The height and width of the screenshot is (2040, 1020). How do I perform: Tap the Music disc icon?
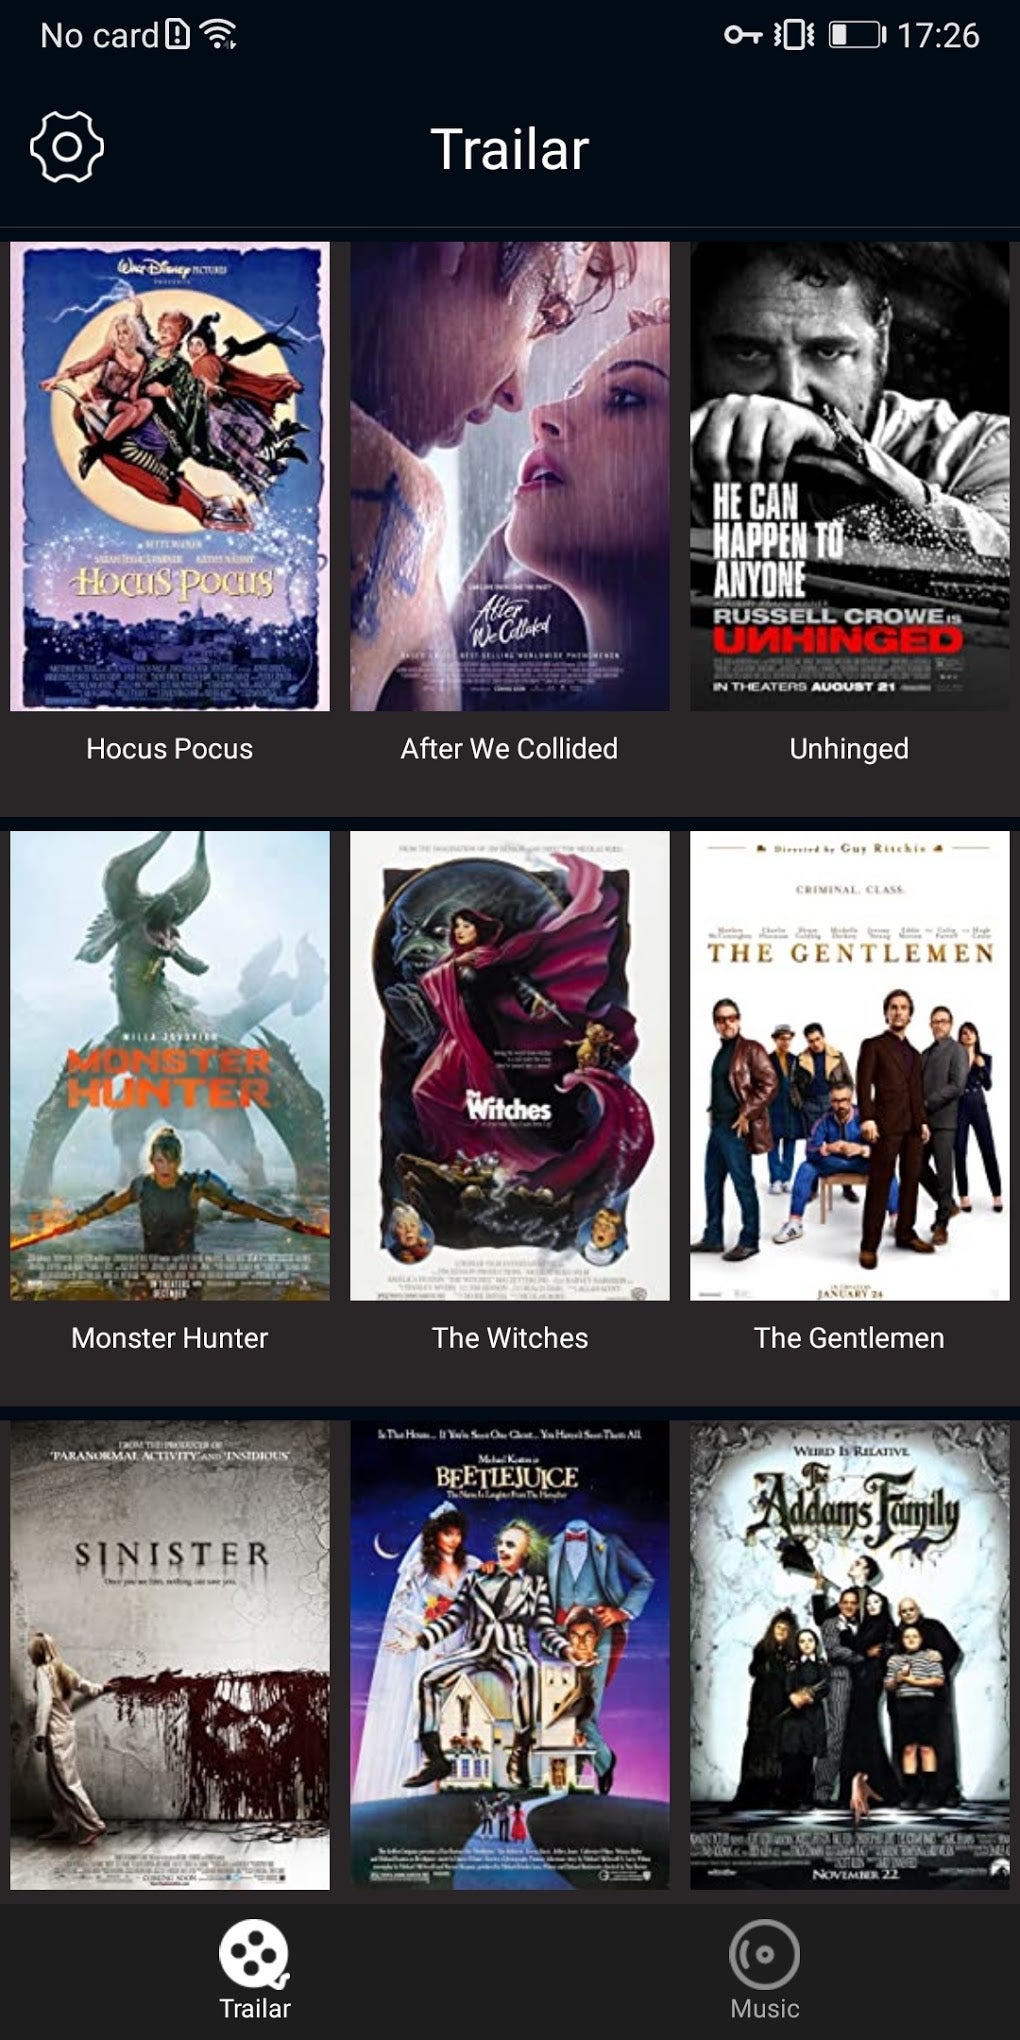764,1954
